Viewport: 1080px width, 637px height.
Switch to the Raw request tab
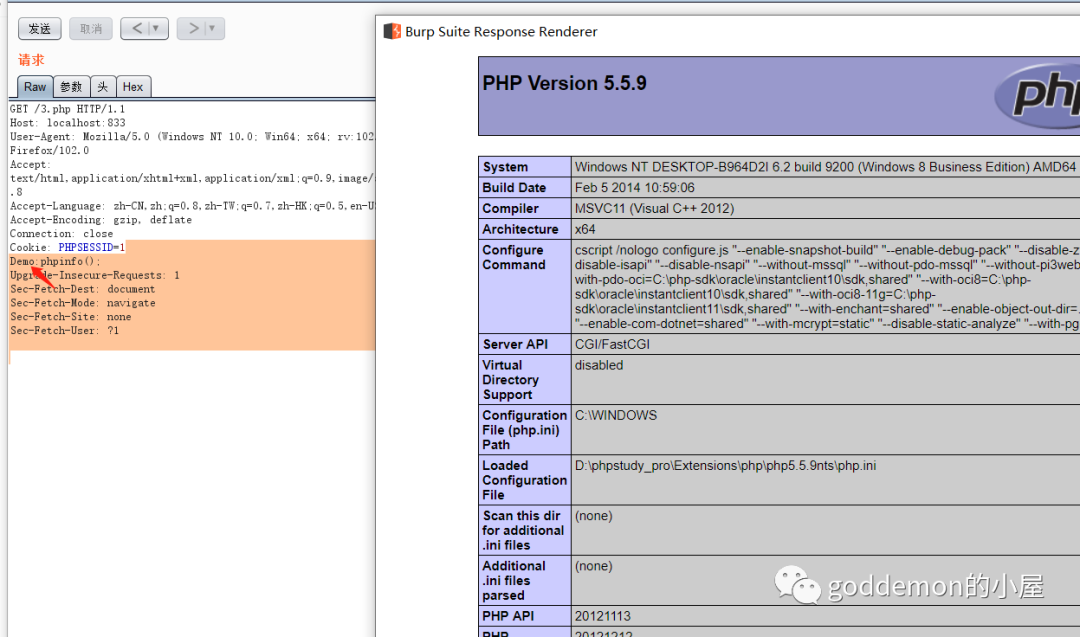(34, 87)
